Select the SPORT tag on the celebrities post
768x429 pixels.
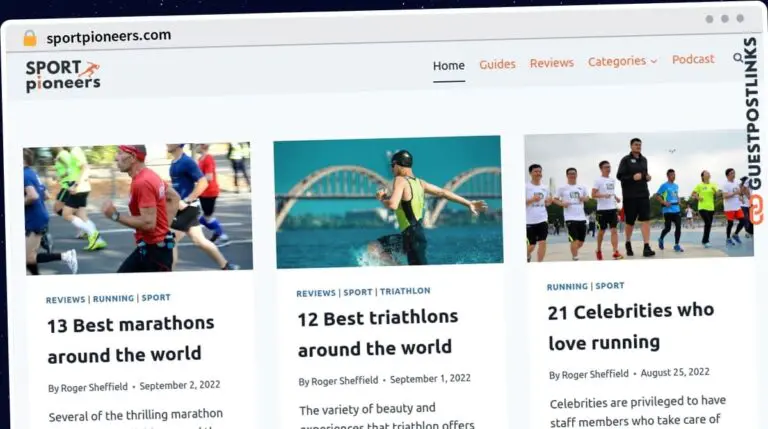tap(610, 286)
